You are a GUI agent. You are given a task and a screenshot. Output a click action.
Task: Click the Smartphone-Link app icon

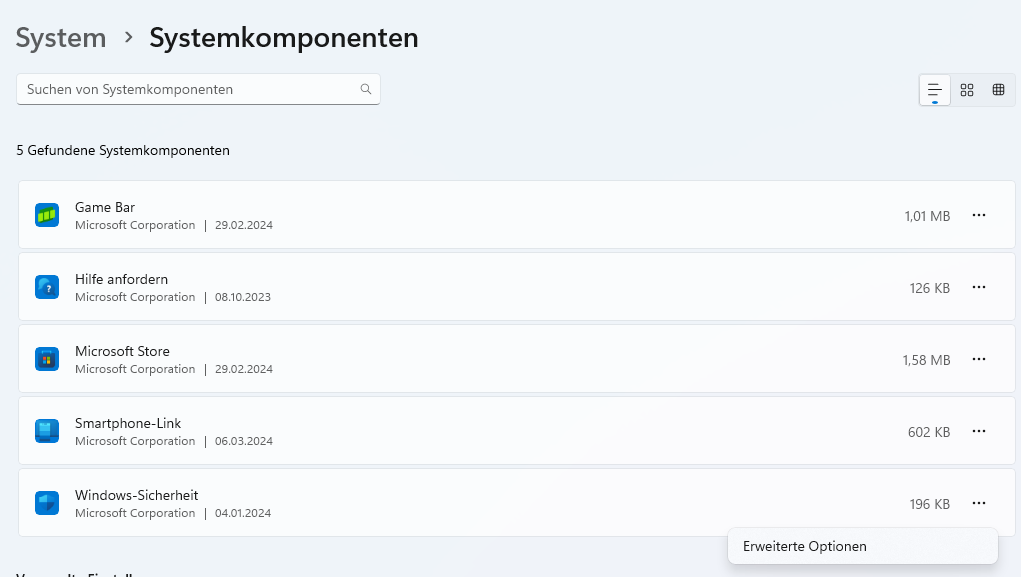(47, 431)
